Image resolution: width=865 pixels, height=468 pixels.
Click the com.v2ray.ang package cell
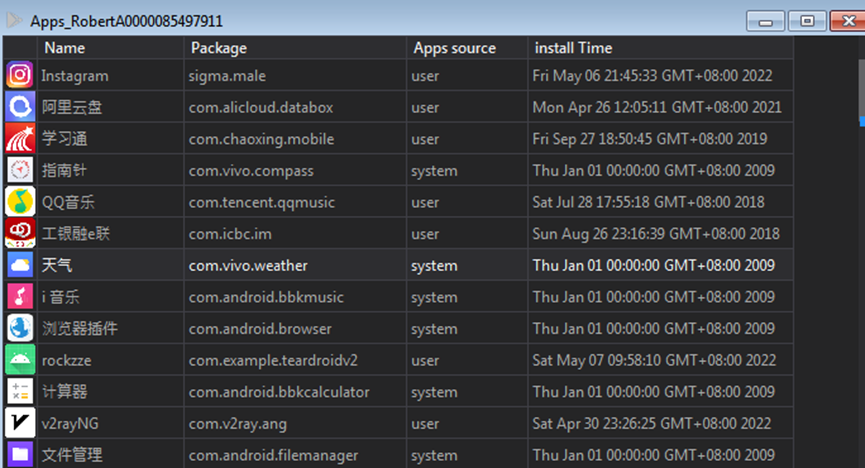[295, 423]
